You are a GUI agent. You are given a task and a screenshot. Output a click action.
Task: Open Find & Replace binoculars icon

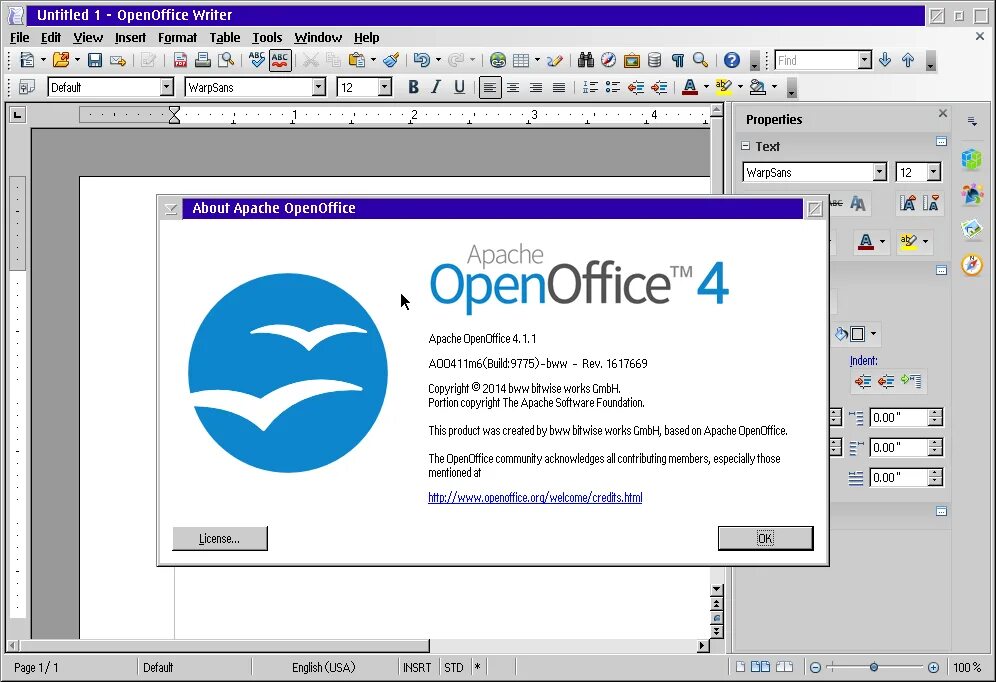[x=586, y=60]
